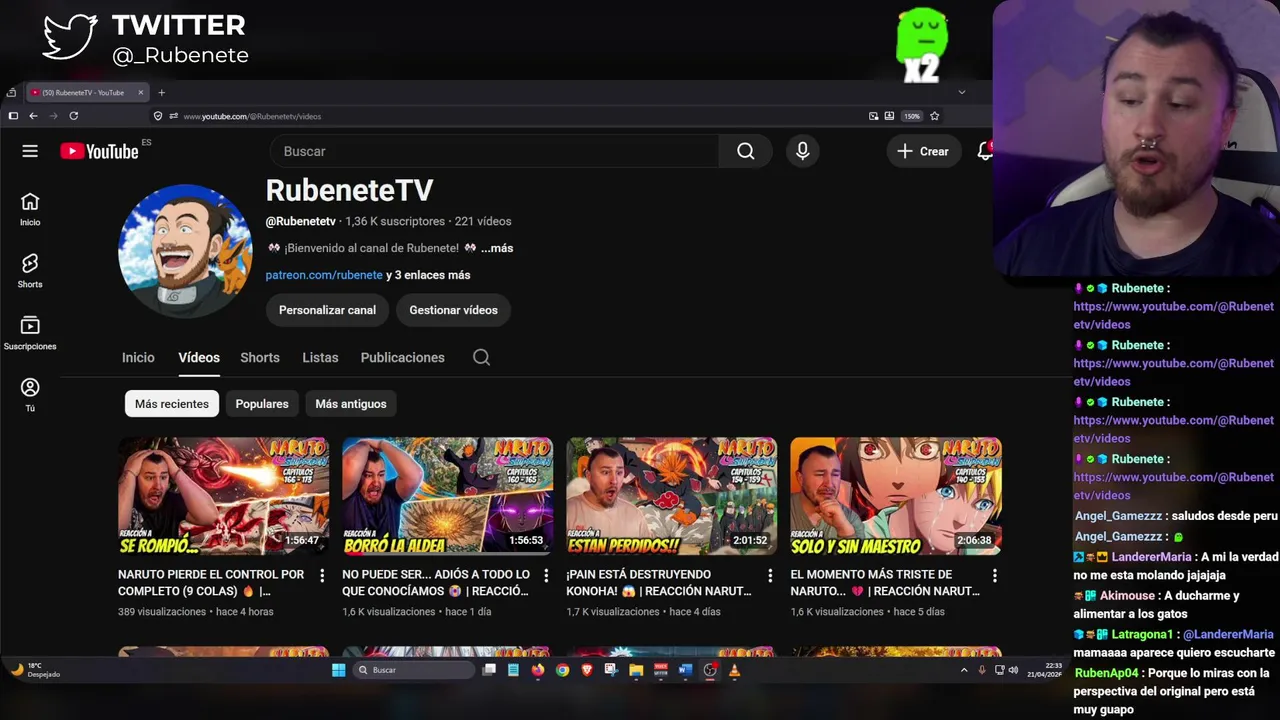Click the Windows taskbar Buscar box

click(413, 670)
